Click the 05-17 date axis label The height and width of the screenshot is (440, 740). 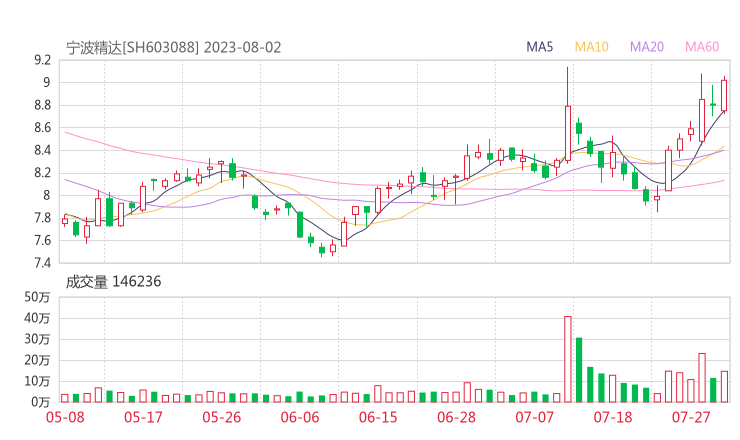143,417
